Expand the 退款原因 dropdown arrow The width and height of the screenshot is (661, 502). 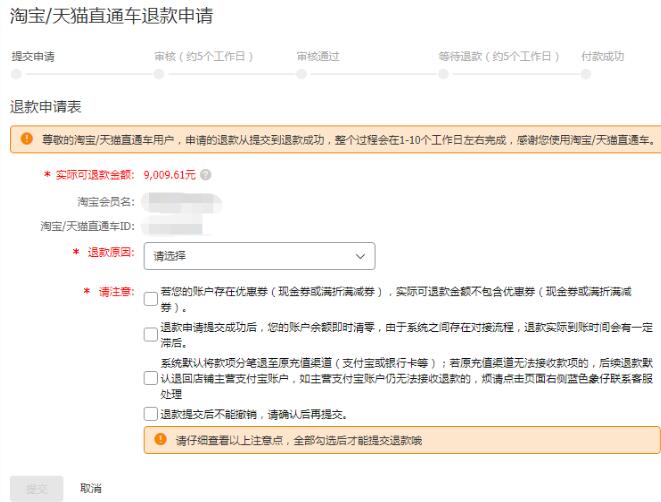point(359,255)
